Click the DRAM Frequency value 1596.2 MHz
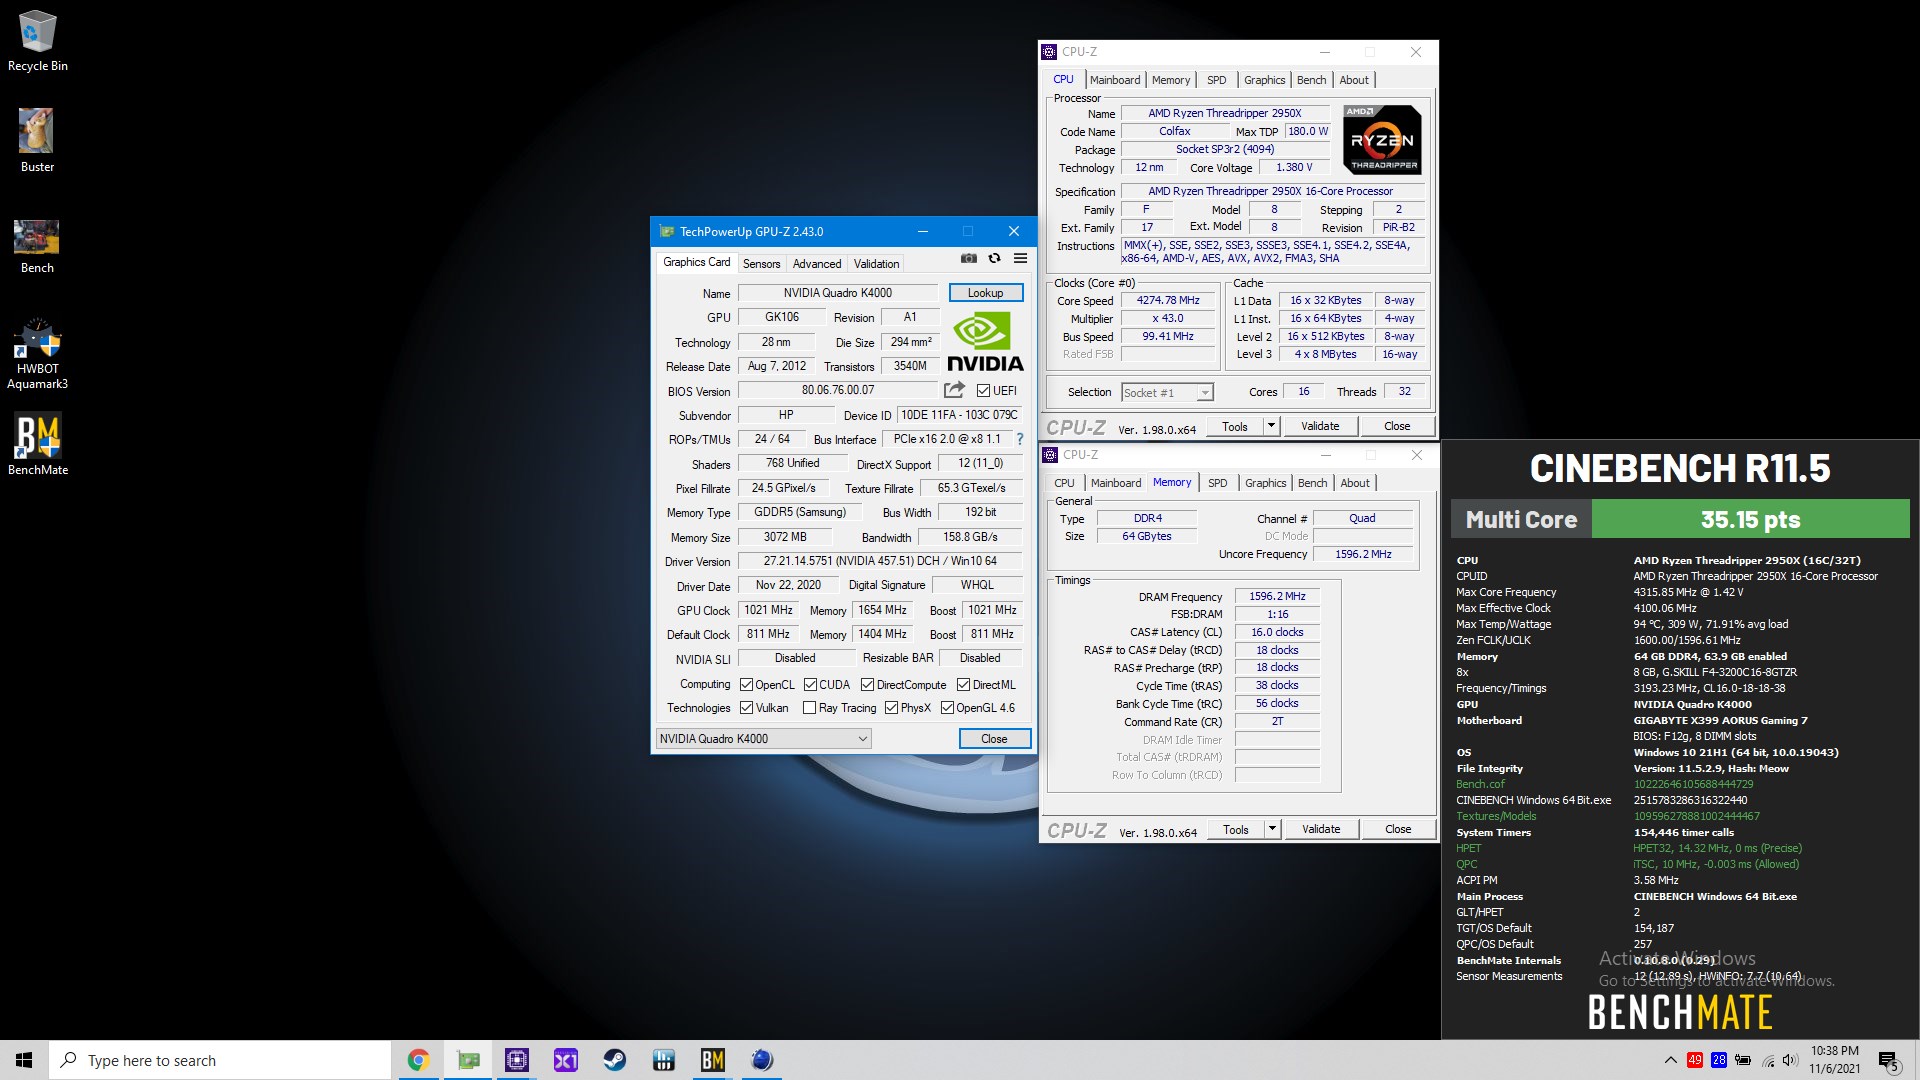The width and height of the screenshot is (1920, 1080). coord(1277,596)
